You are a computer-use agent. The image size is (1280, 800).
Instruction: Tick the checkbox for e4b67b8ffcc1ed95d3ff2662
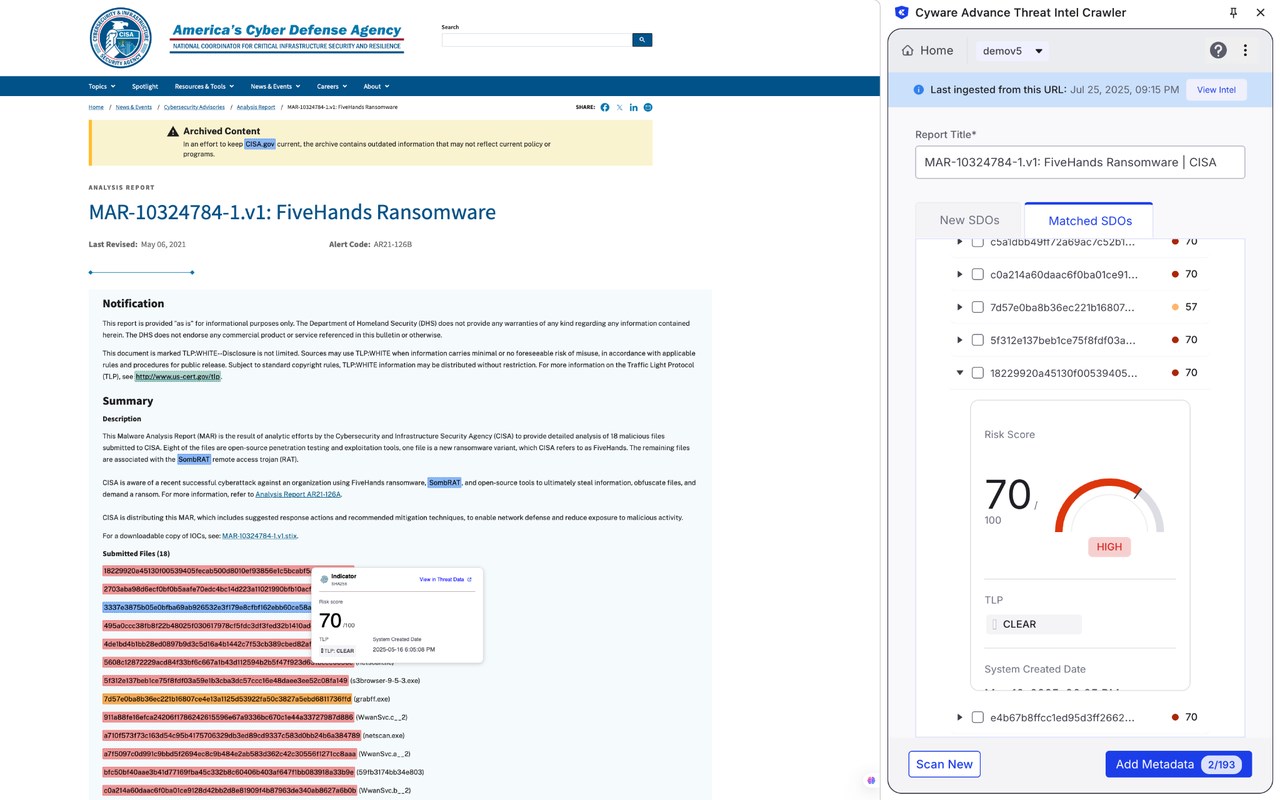(x=978, y=717)
